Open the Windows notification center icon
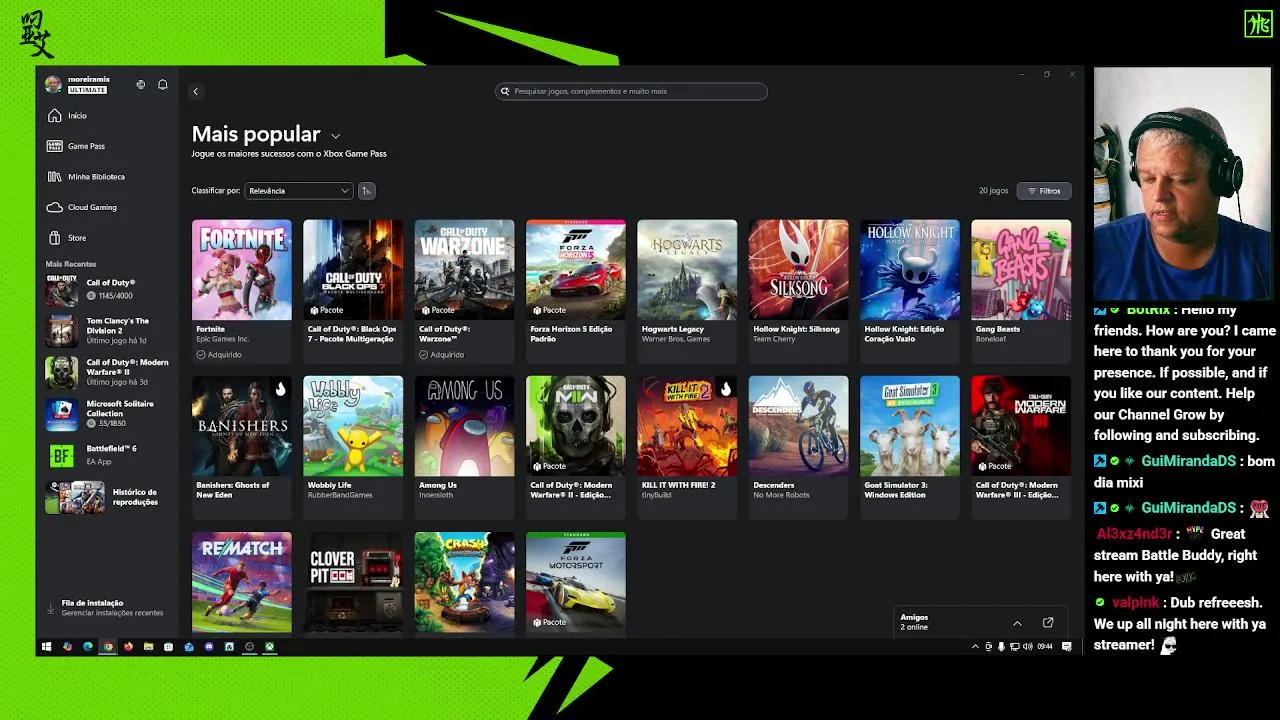1280x720 pixels. coord(1067,647)
